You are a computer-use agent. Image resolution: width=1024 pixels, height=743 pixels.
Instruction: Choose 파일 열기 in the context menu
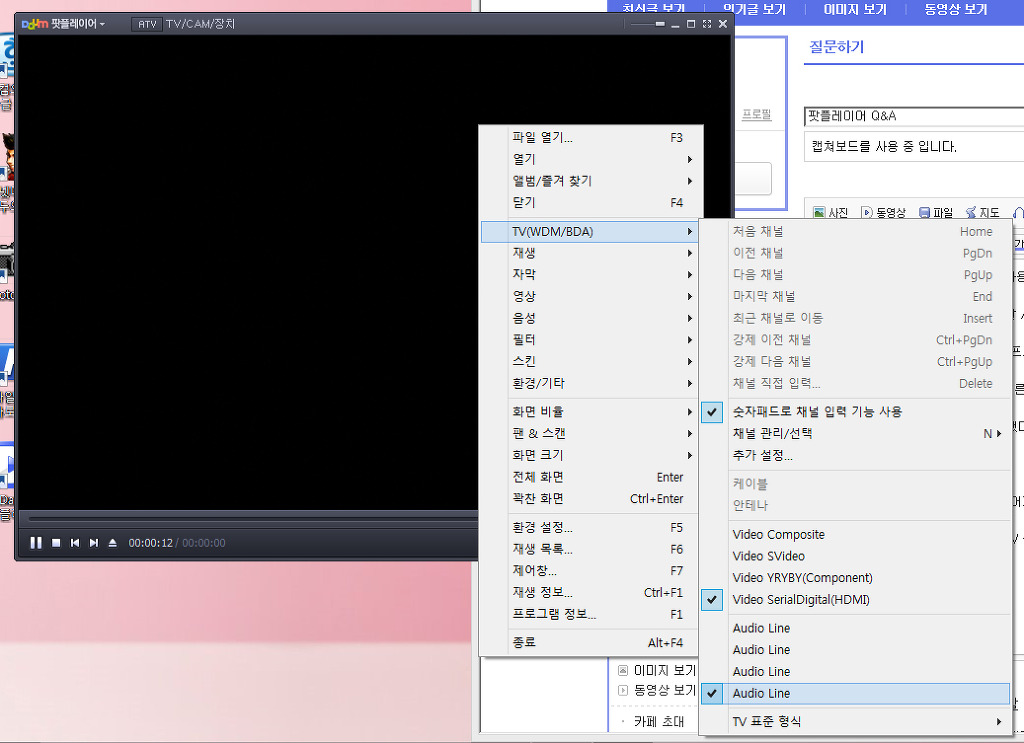point(542,138)
